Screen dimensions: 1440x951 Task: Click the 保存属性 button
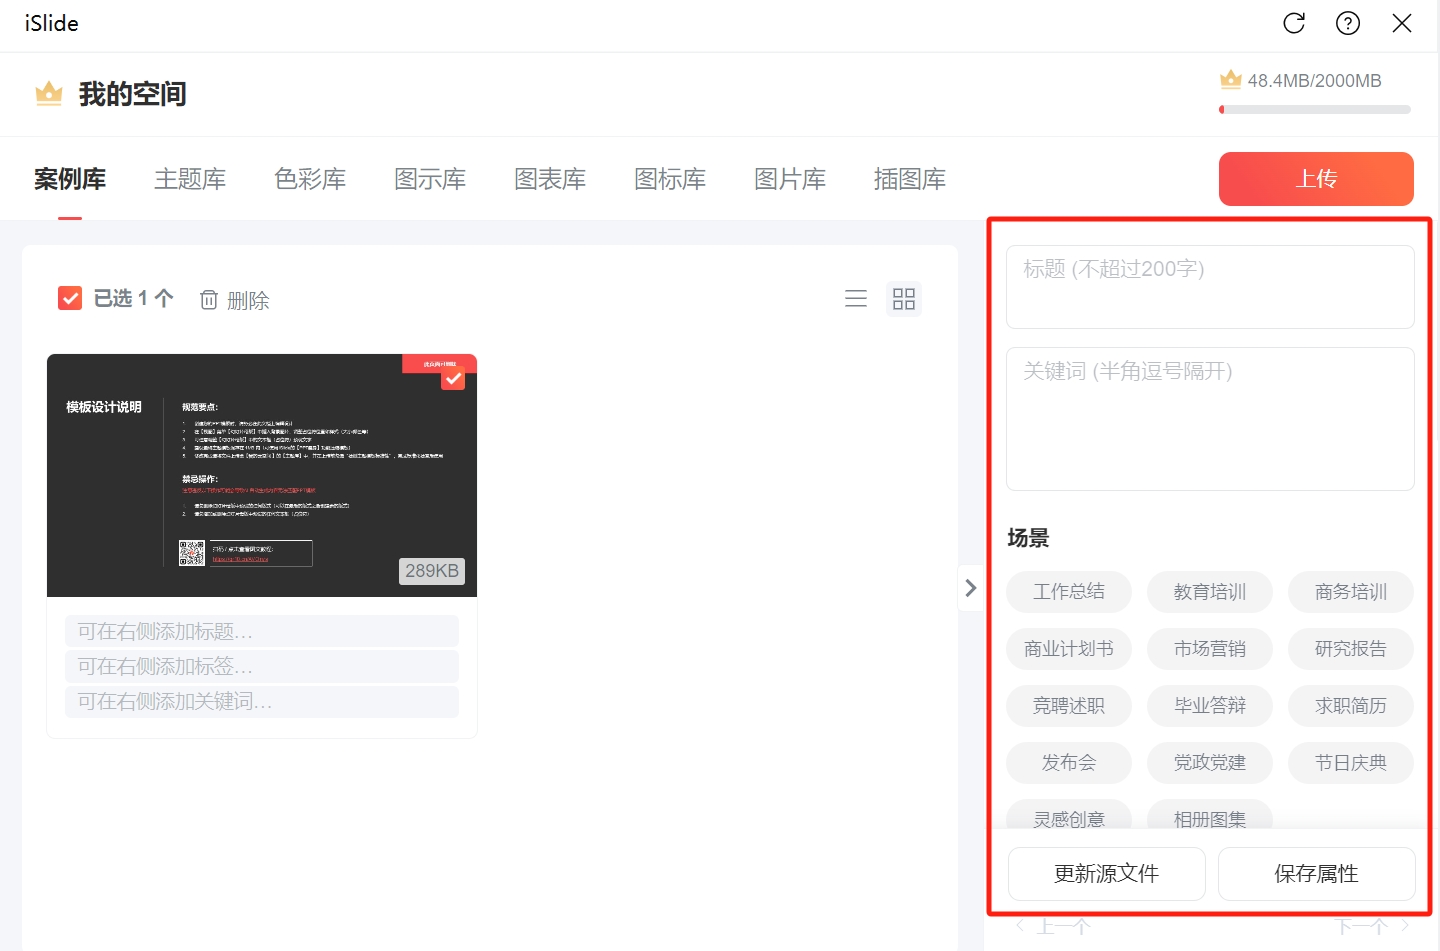coord(1316,874)
